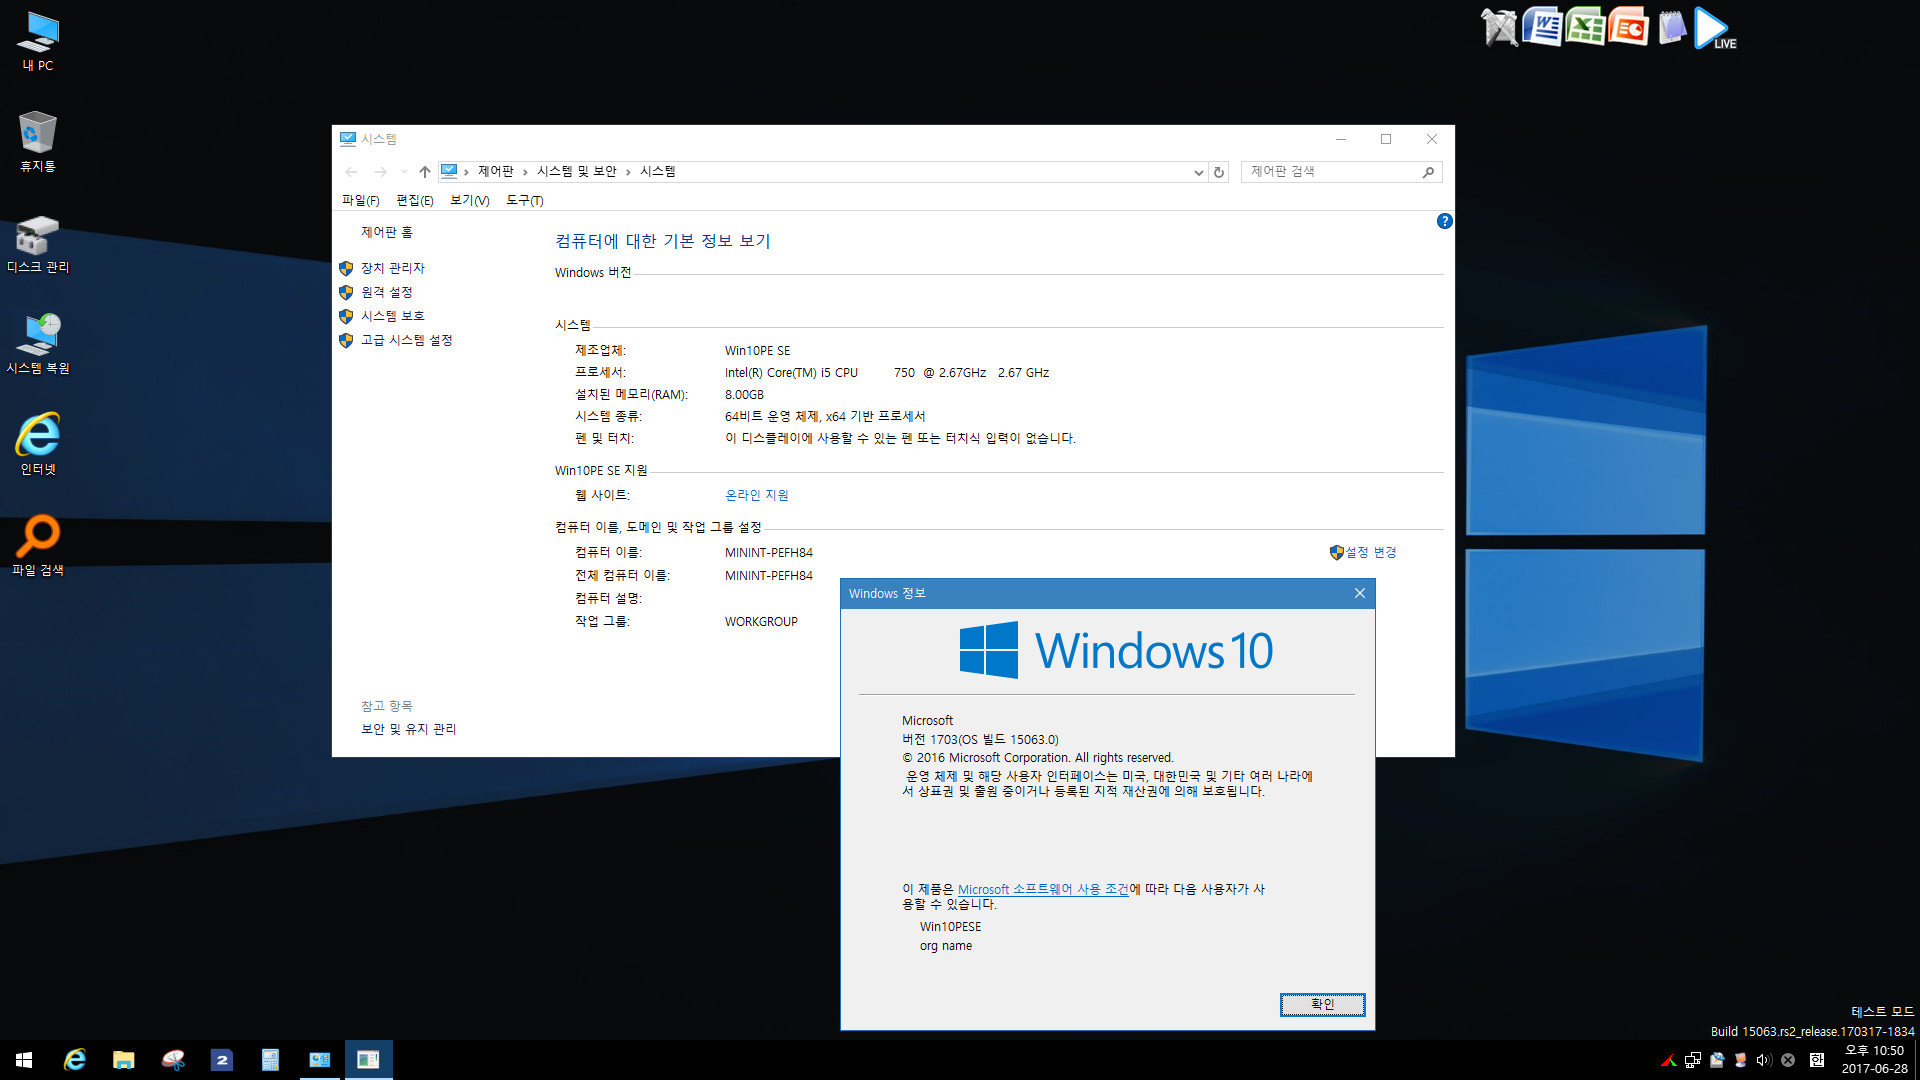Click the blue help question mark icon
This screenshot has height=1080, width=1920.
click(1444, 221)
